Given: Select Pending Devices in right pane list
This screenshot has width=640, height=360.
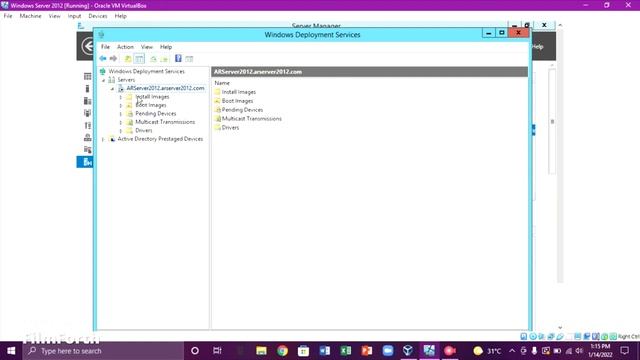Looking at the screenshot, I should click(242, 110).
